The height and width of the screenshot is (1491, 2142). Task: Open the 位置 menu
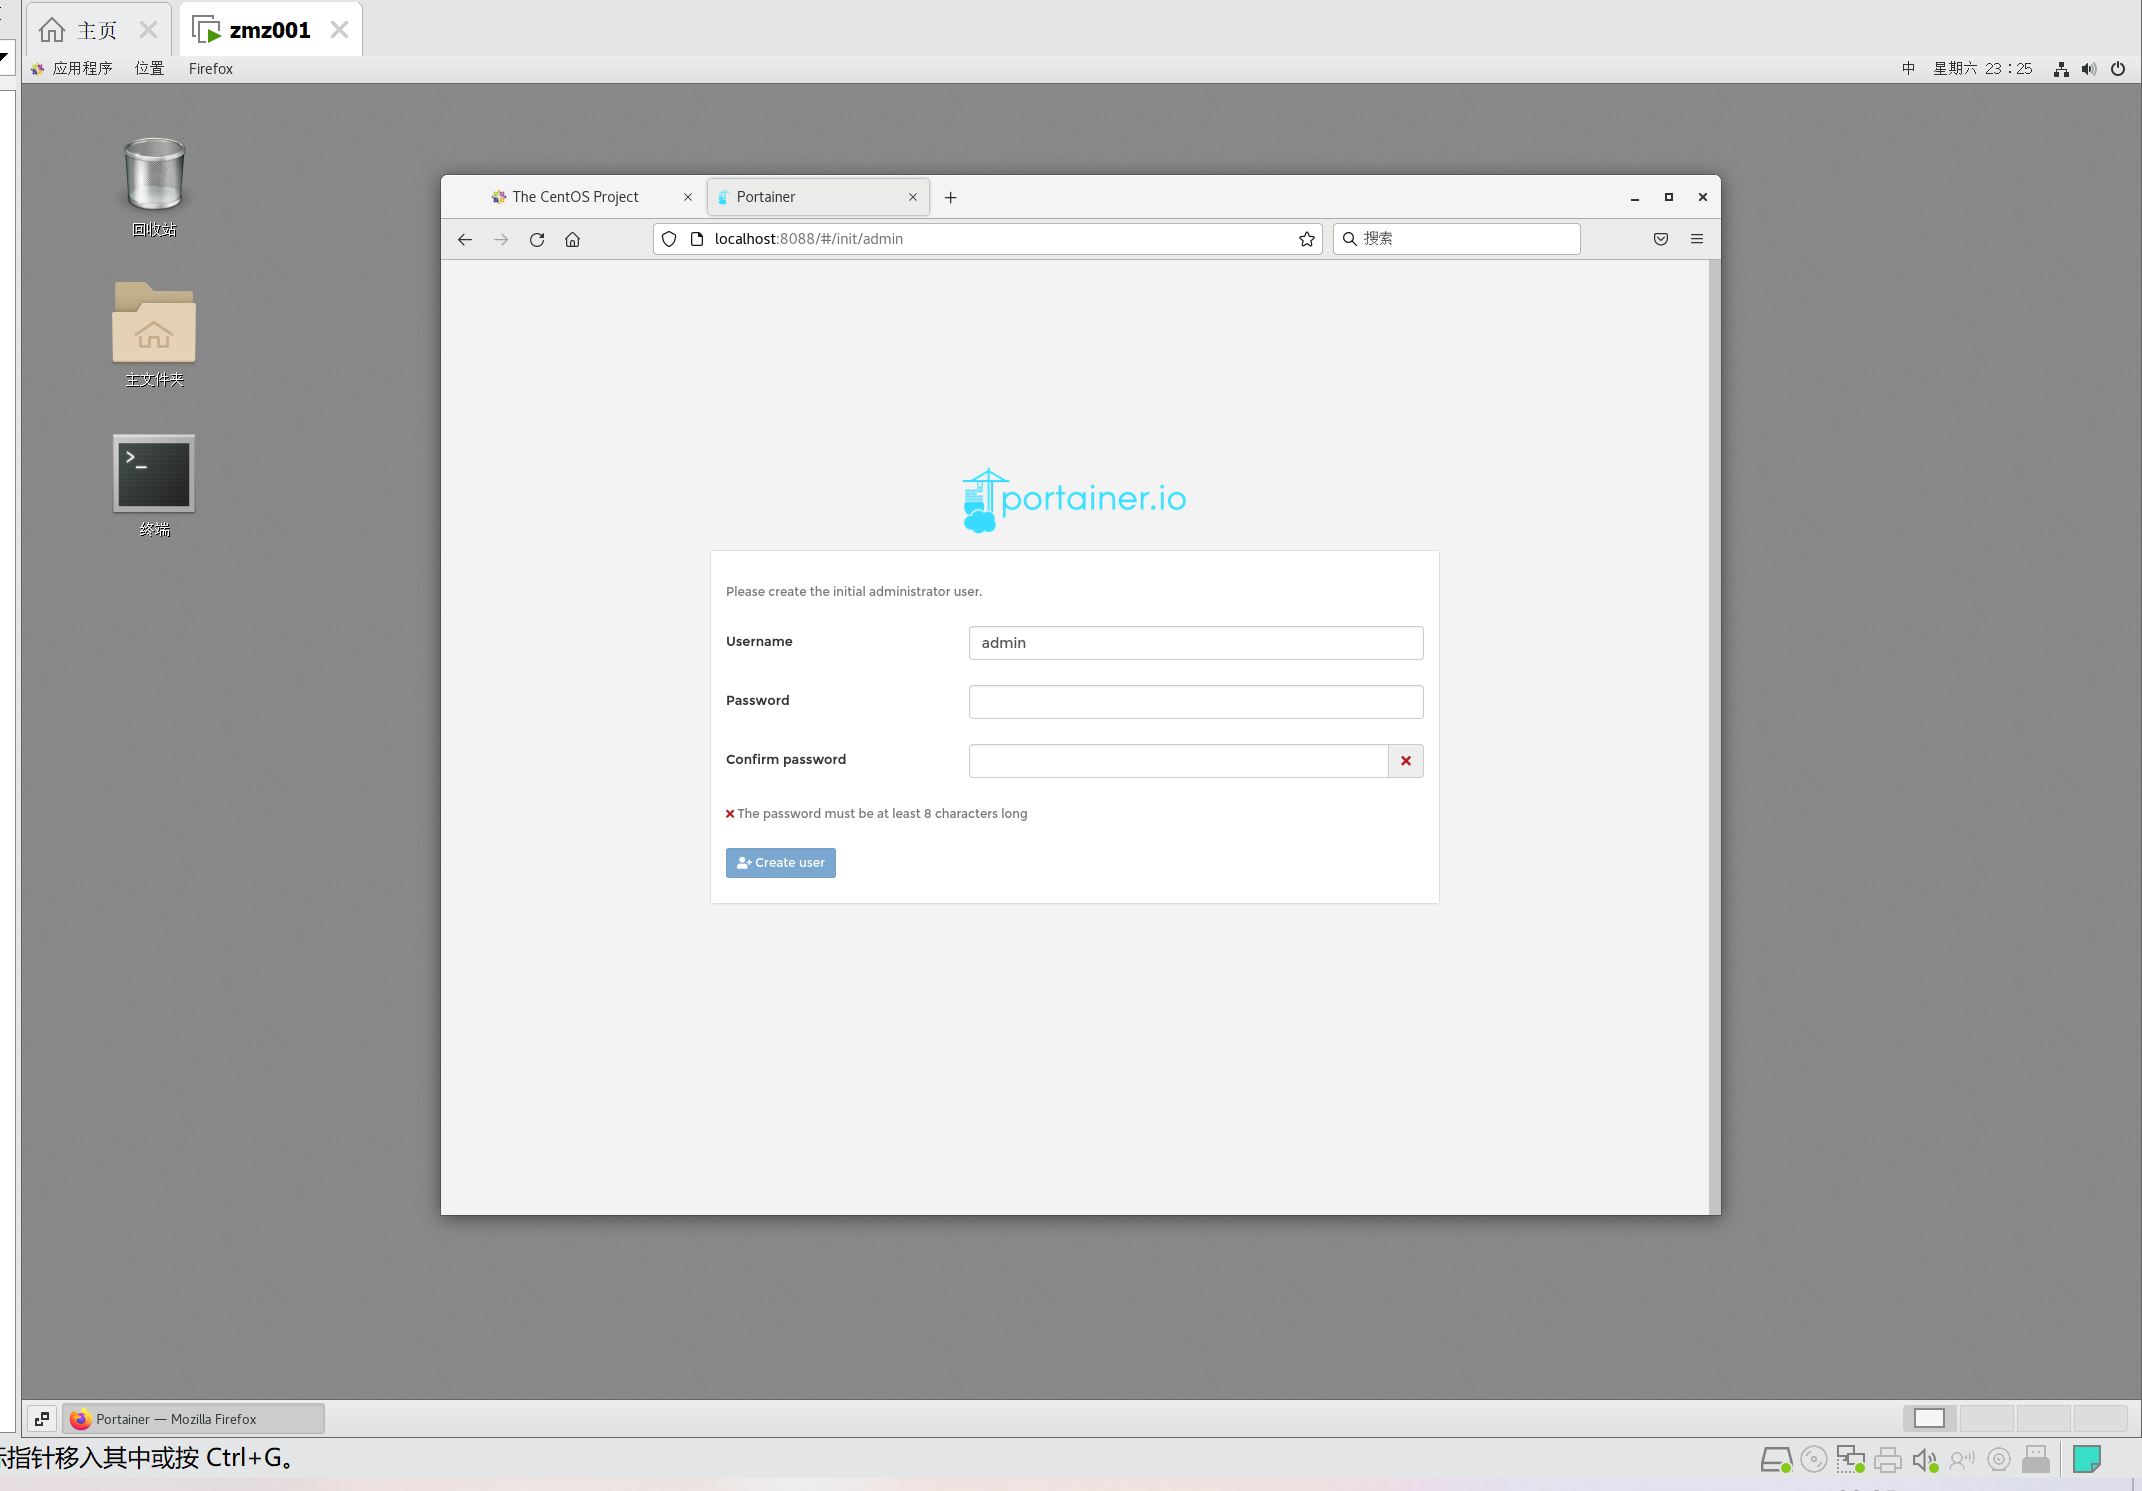coord(150,69)
